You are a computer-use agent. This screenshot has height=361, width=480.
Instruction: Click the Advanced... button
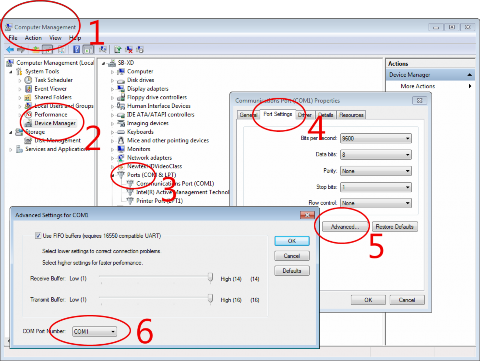point(345,227)
